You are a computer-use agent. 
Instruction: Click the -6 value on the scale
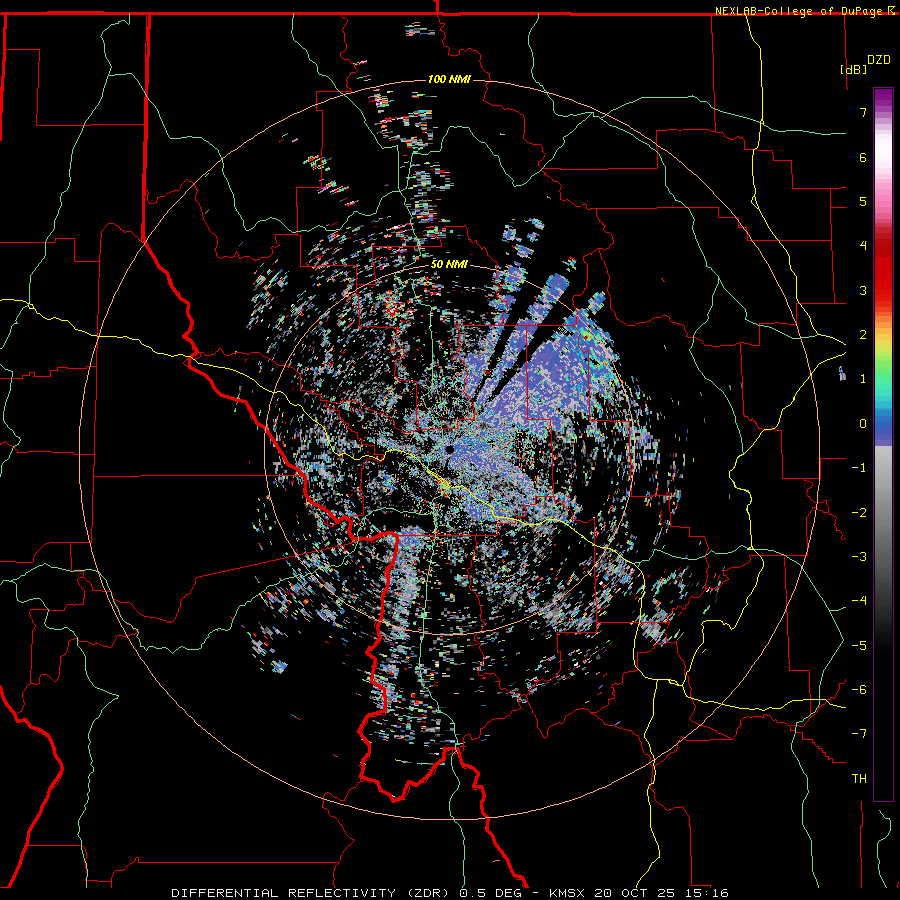tap(859, 690)
